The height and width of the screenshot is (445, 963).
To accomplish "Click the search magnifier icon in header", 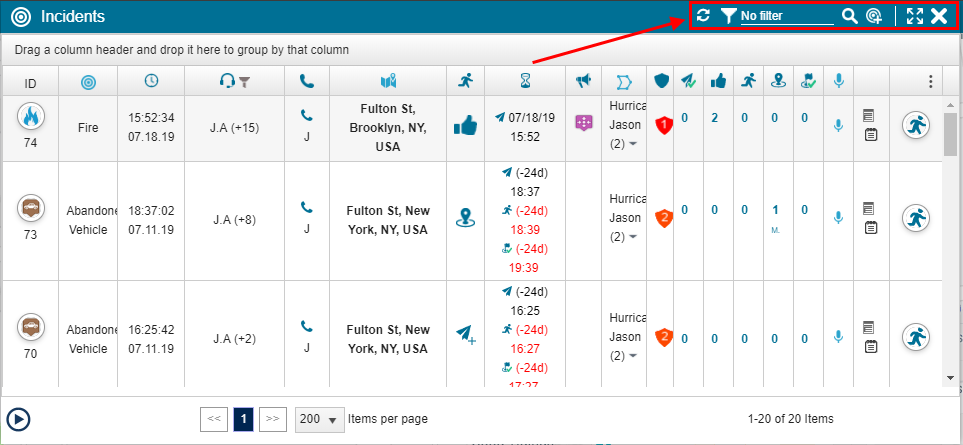I will tap(849, 16).
